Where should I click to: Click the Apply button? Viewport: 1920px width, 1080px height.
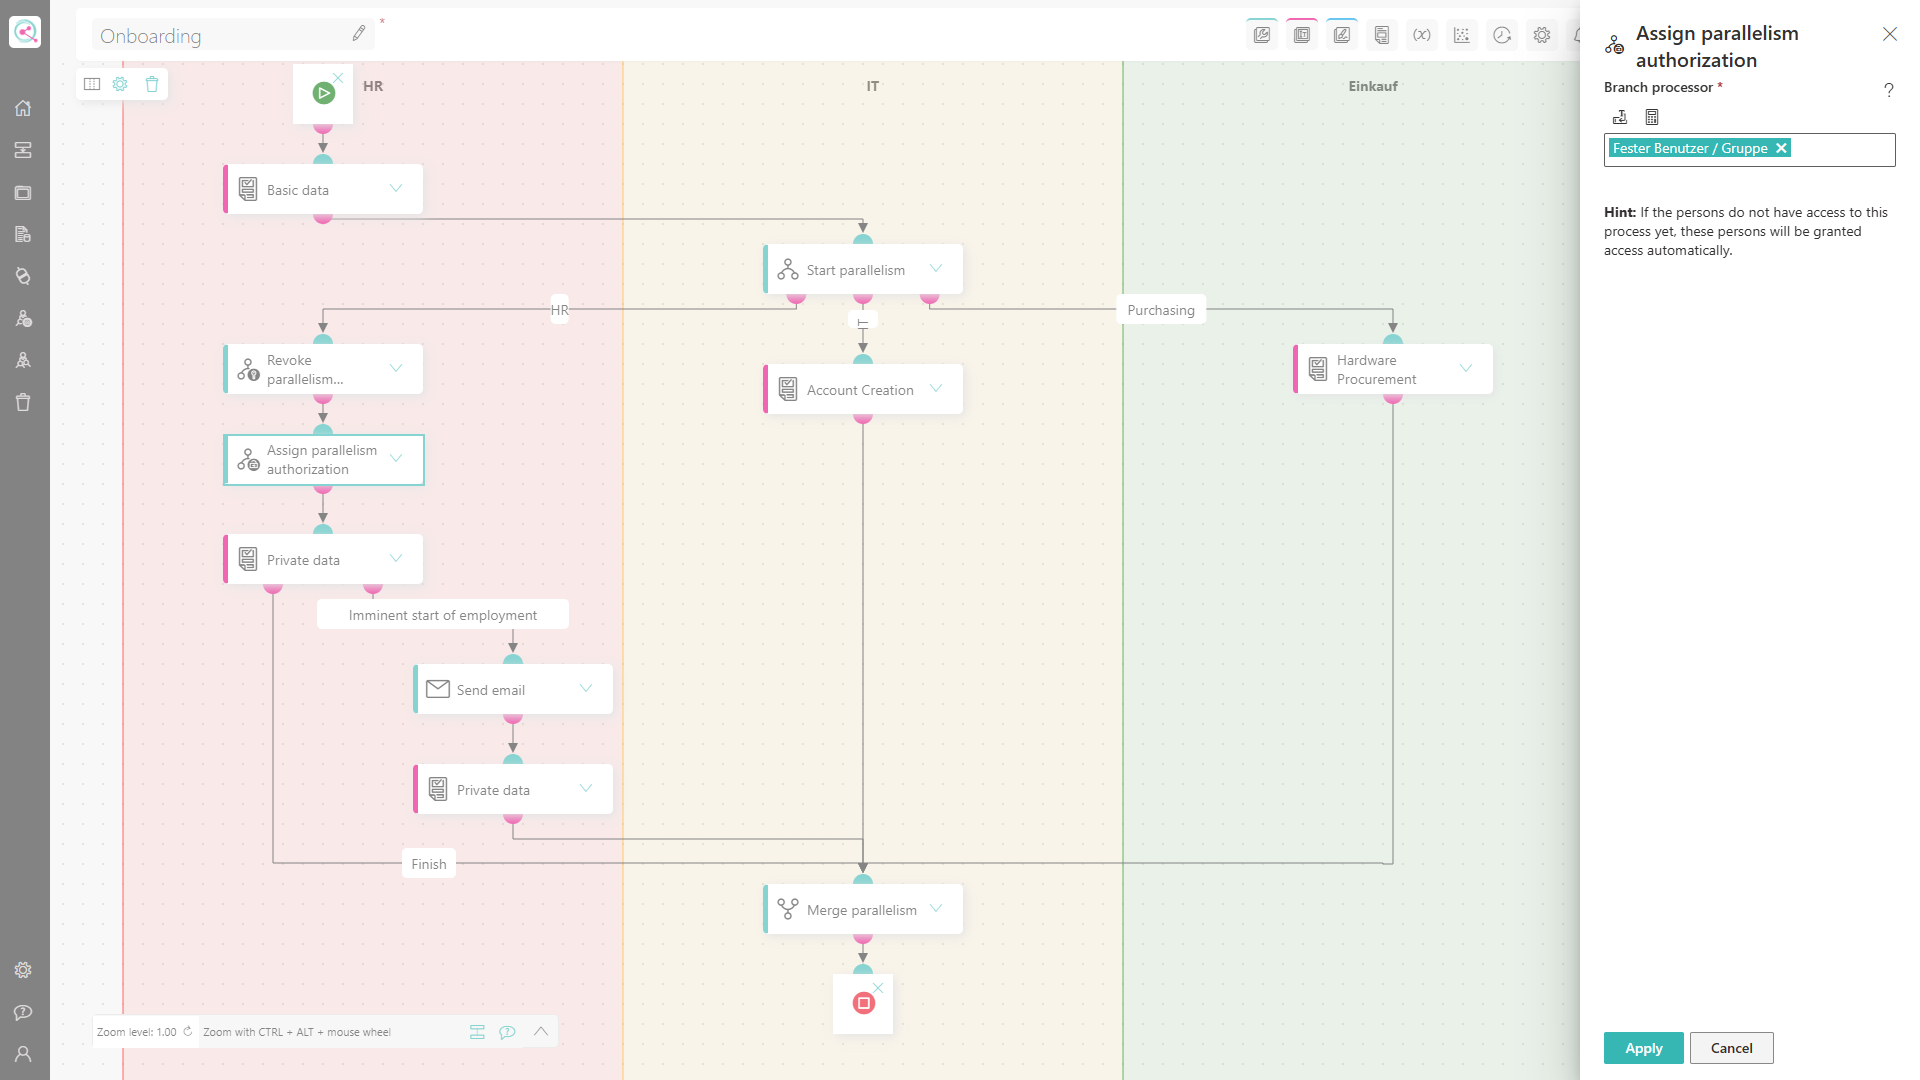tap(1643, 1048)
